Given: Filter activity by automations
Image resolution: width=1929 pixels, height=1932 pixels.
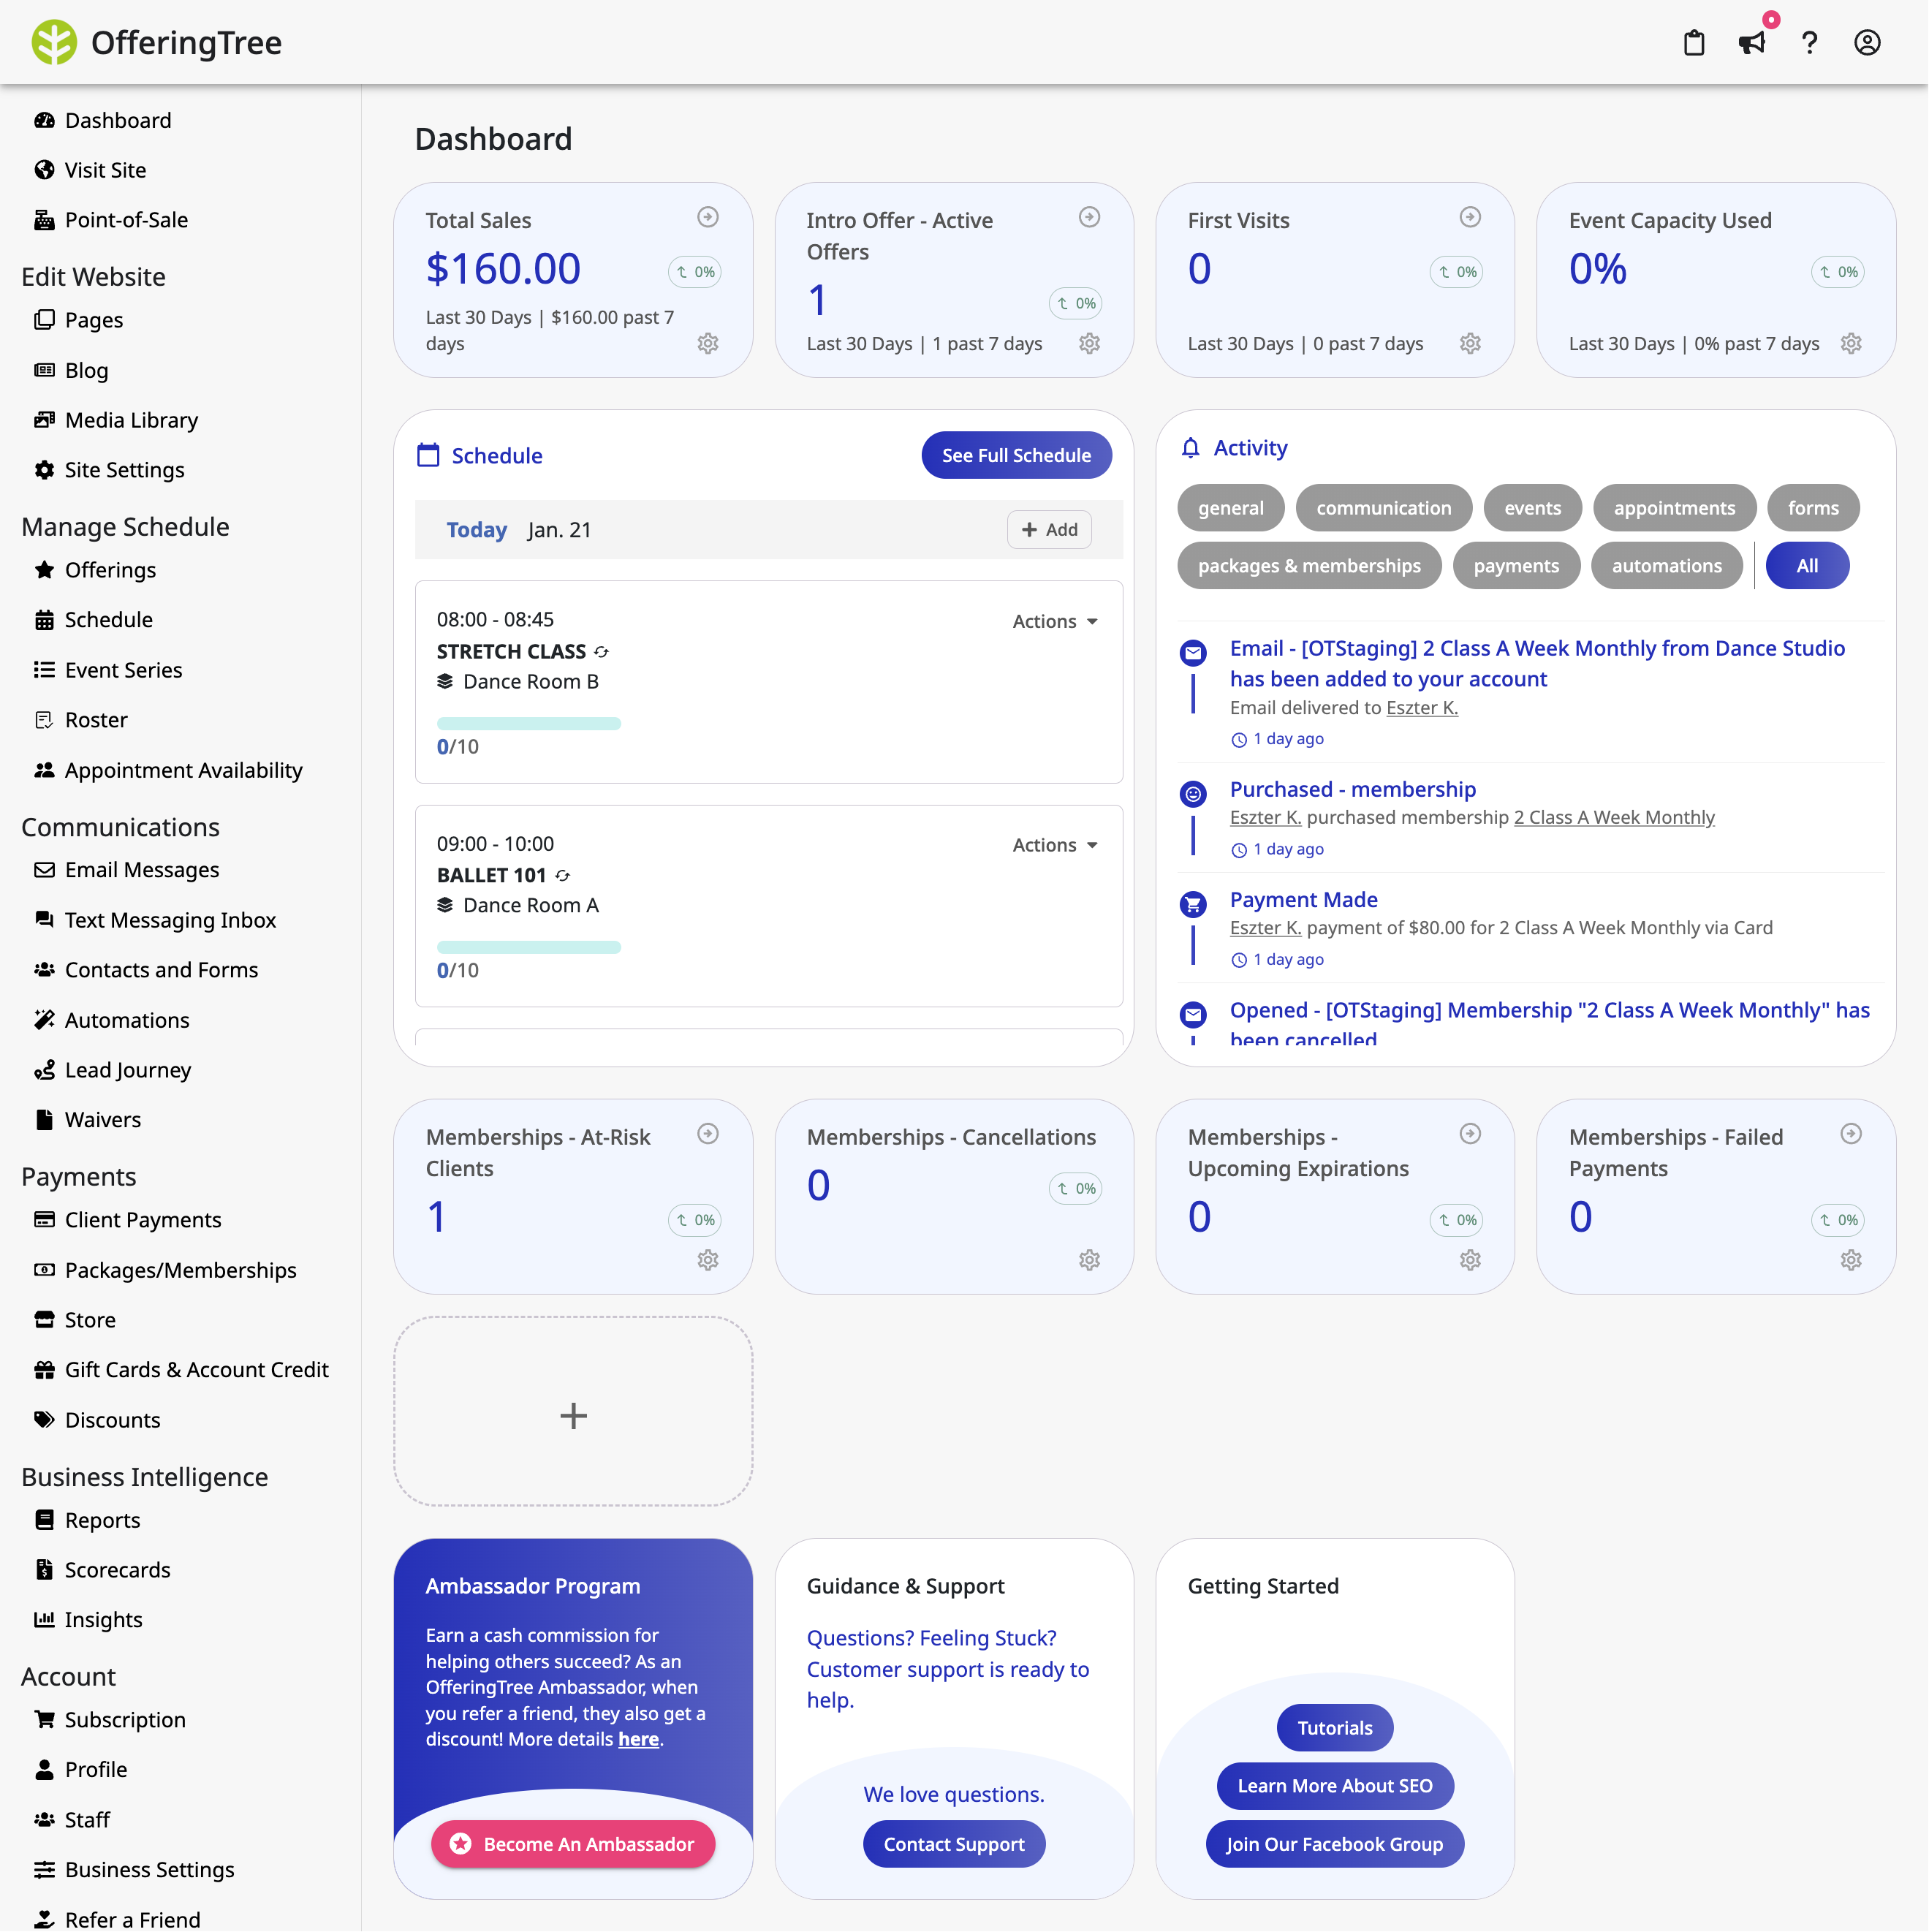Looking at the screenshot, I should (1666, 566).
